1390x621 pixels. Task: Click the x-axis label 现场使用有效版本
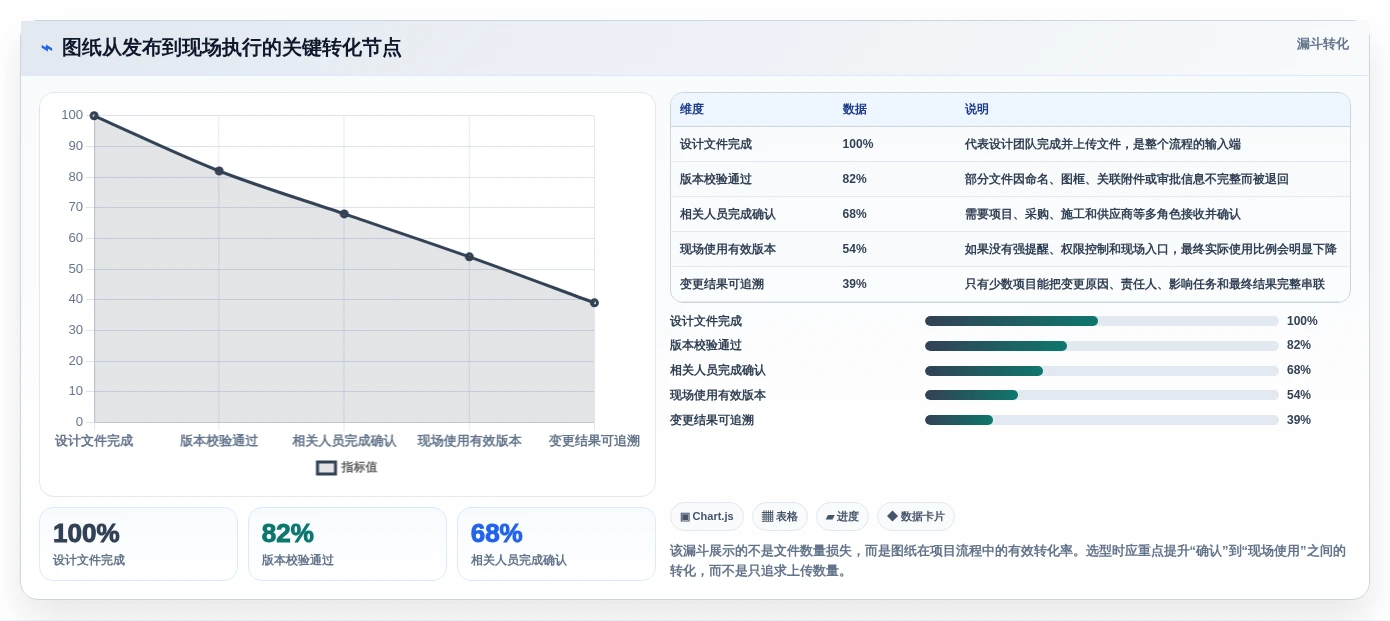[x=469, y=441]
